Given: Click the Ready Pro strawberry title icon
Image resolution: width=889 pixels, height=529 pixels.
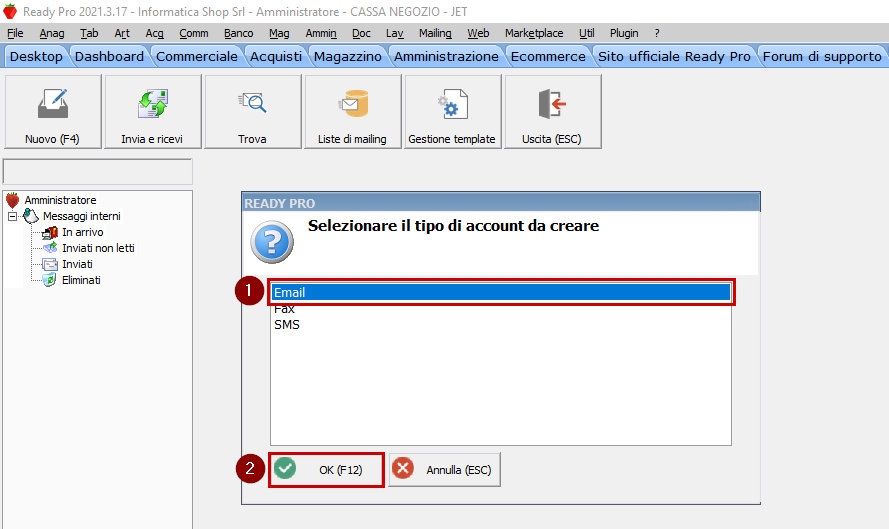Looking at the screenshot, I should click(x=10, y=11).
